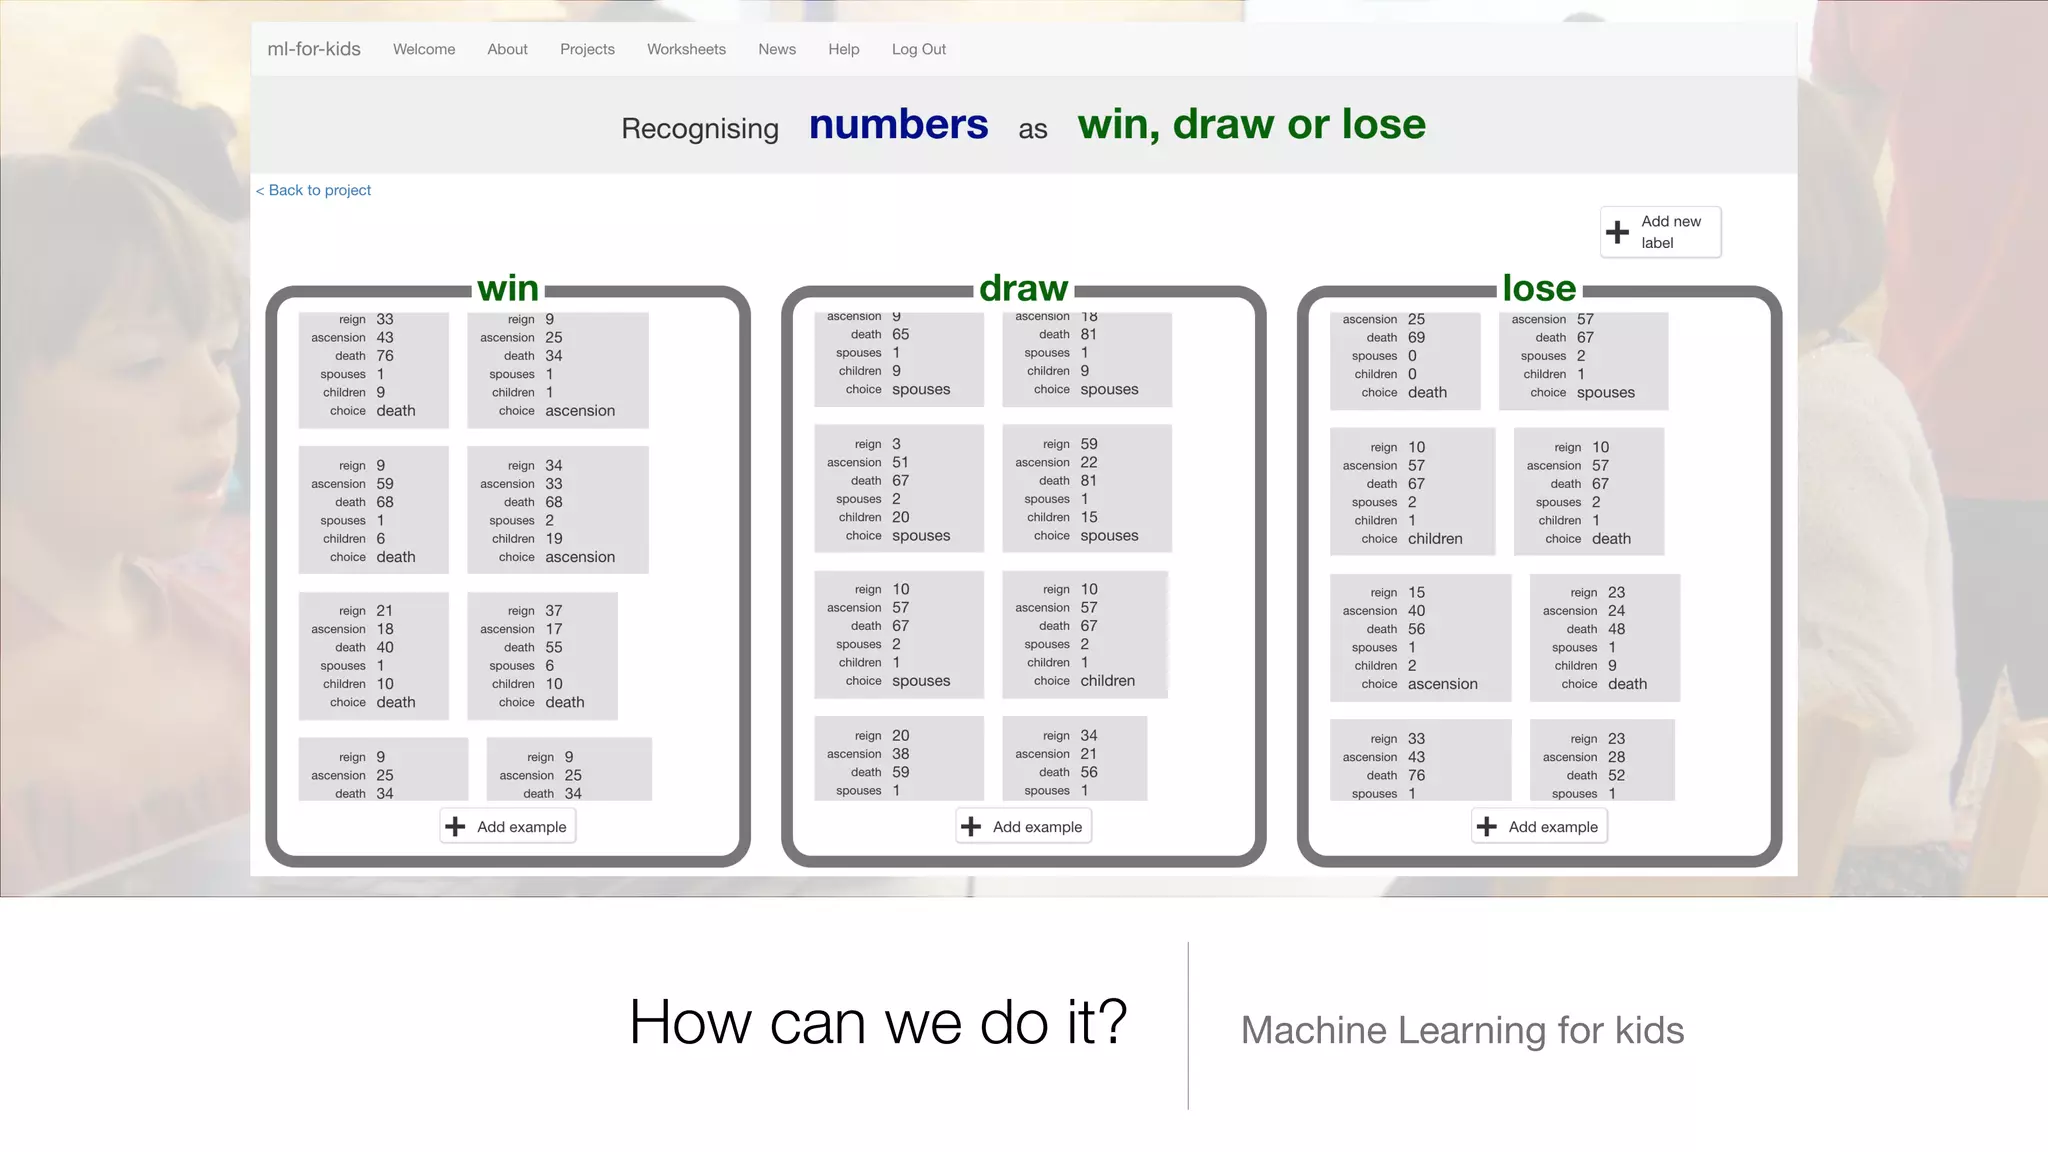This screenshot has height=1152, width=2048.
Task: Select draw example reign 10 choice children
Action: click(1085, 635)
